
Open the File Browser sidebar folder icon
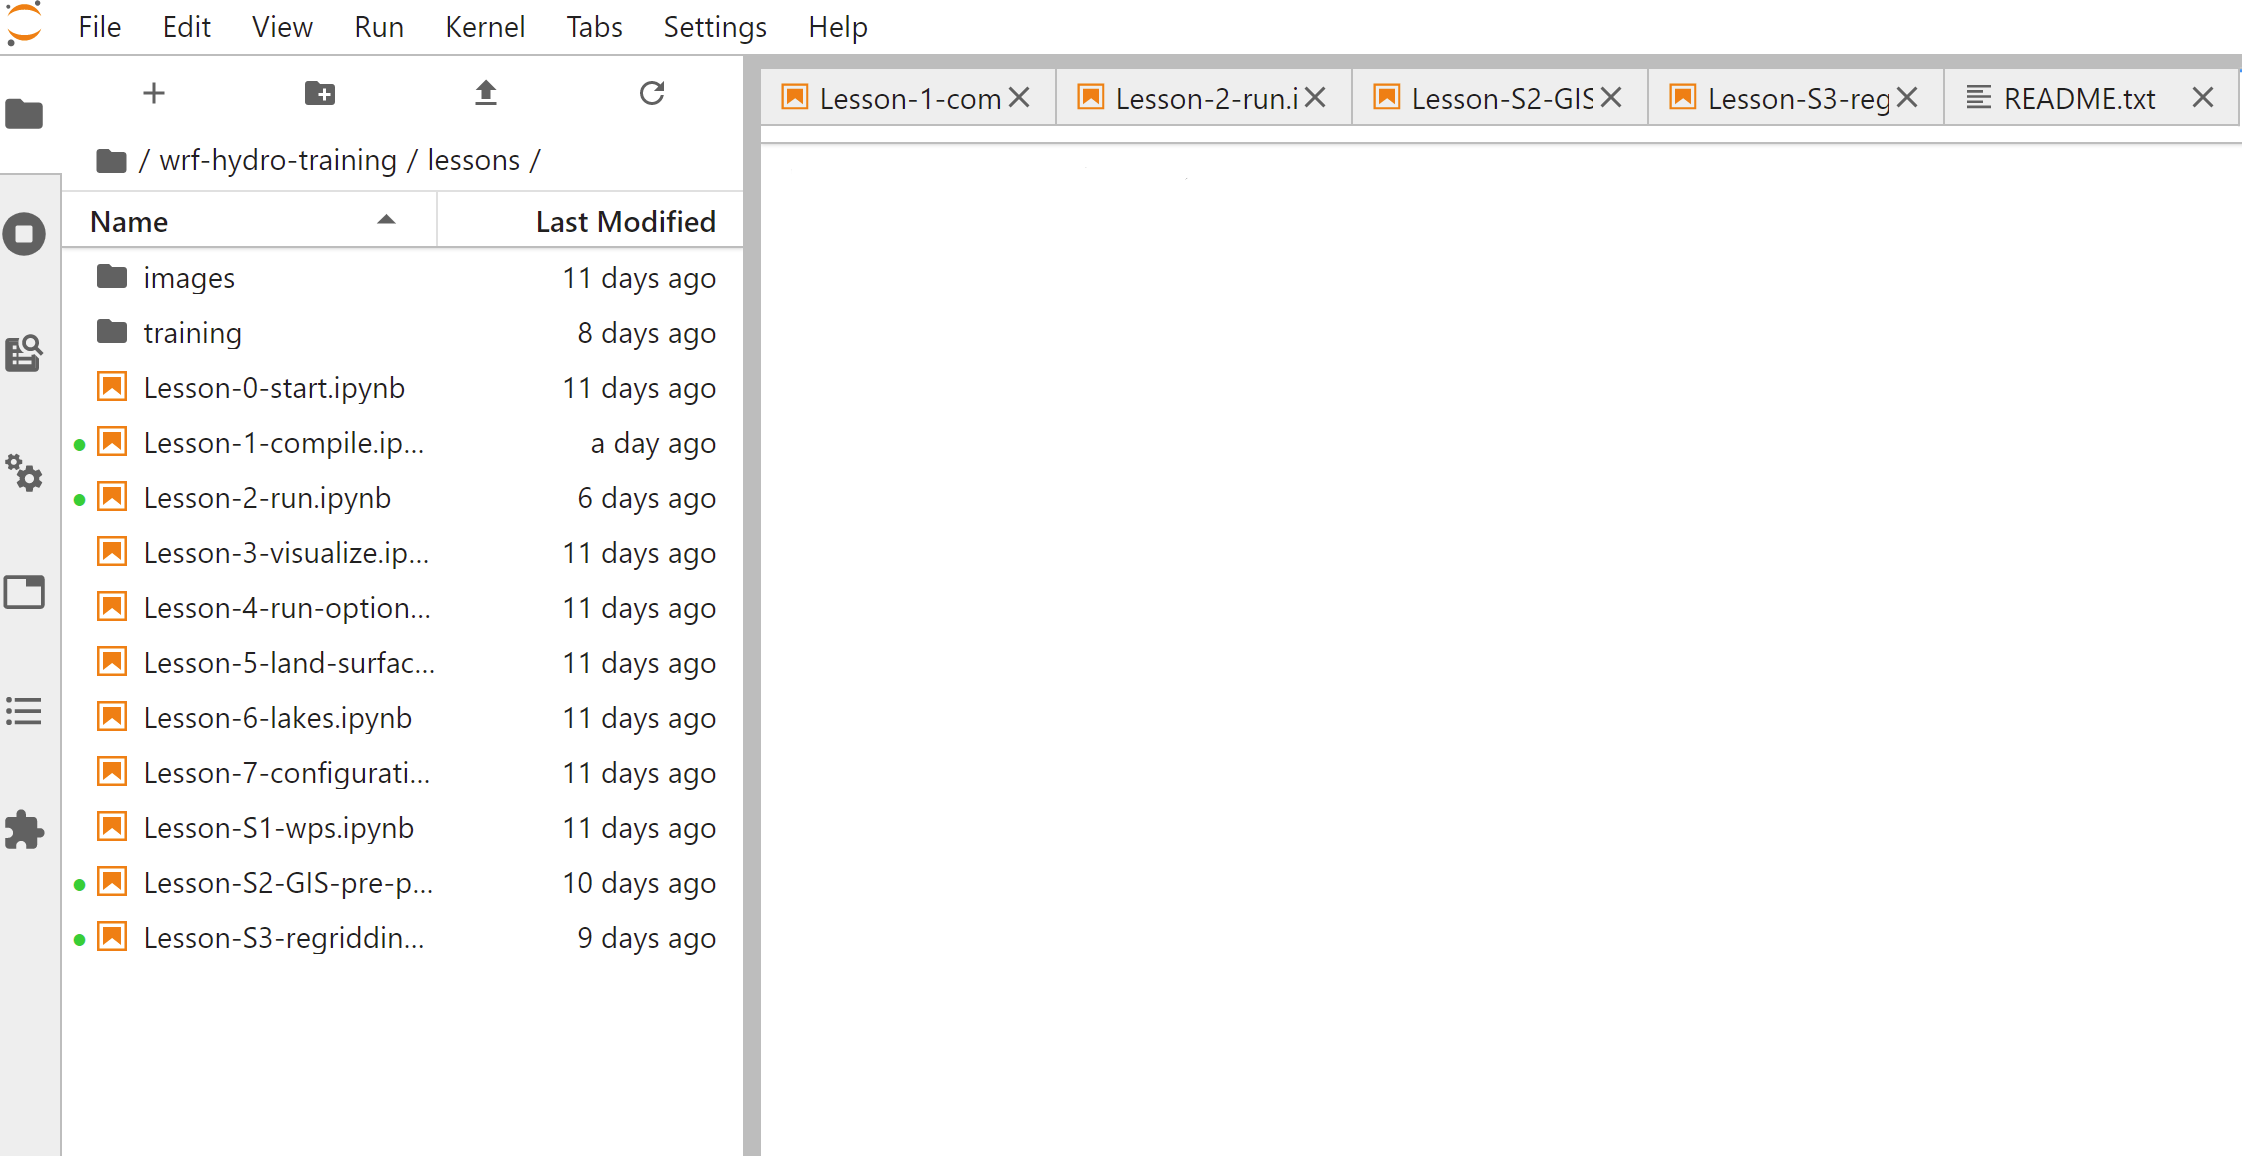[24, 114]
